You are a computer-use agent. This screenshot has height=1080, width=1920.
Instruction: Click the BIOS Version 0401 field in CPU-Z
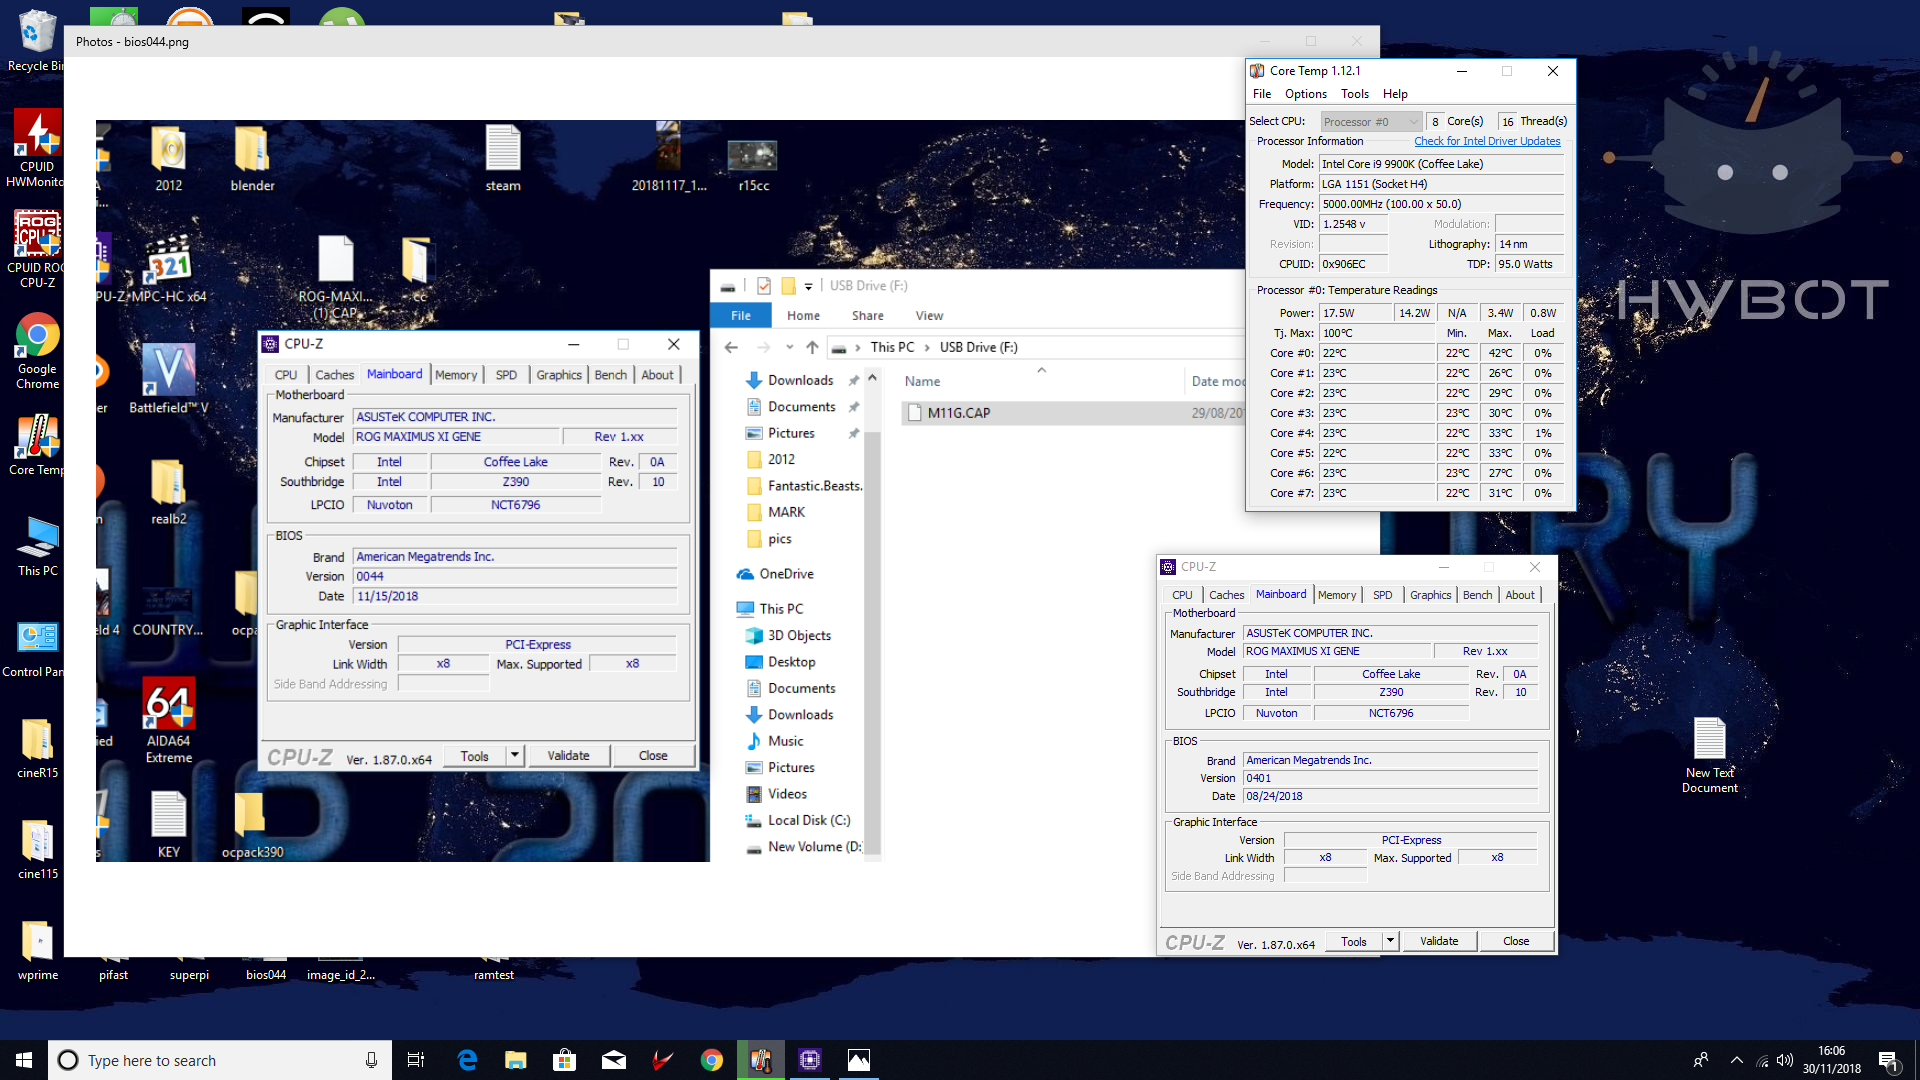pyautogui.click(x=1390, y=778)
